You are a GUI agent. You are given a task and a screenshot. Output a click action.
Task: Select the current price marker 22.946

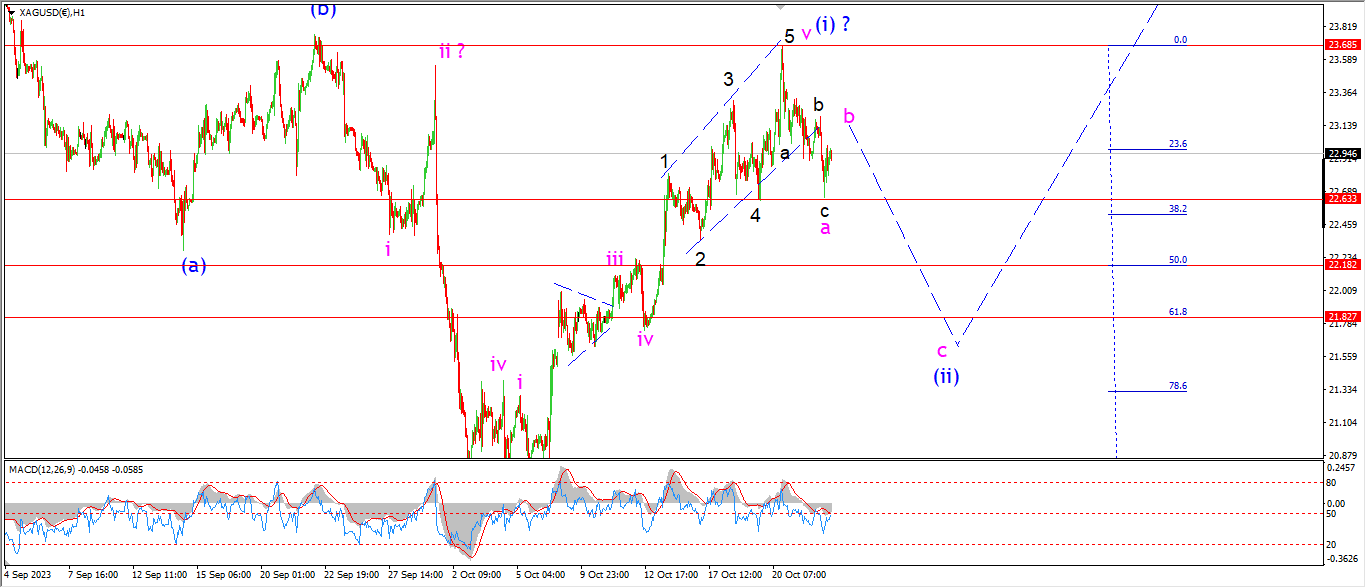click(x=1340, y=154)
